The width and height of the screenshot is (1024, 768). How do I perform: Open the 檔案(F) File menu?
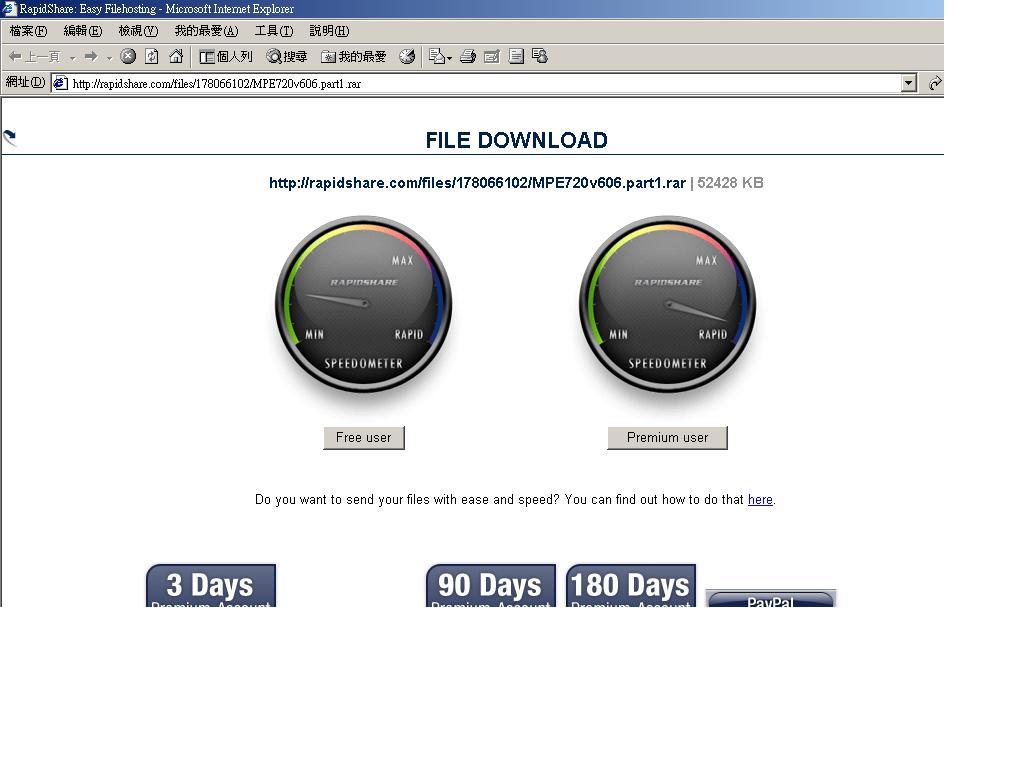[x=28, y=31]
